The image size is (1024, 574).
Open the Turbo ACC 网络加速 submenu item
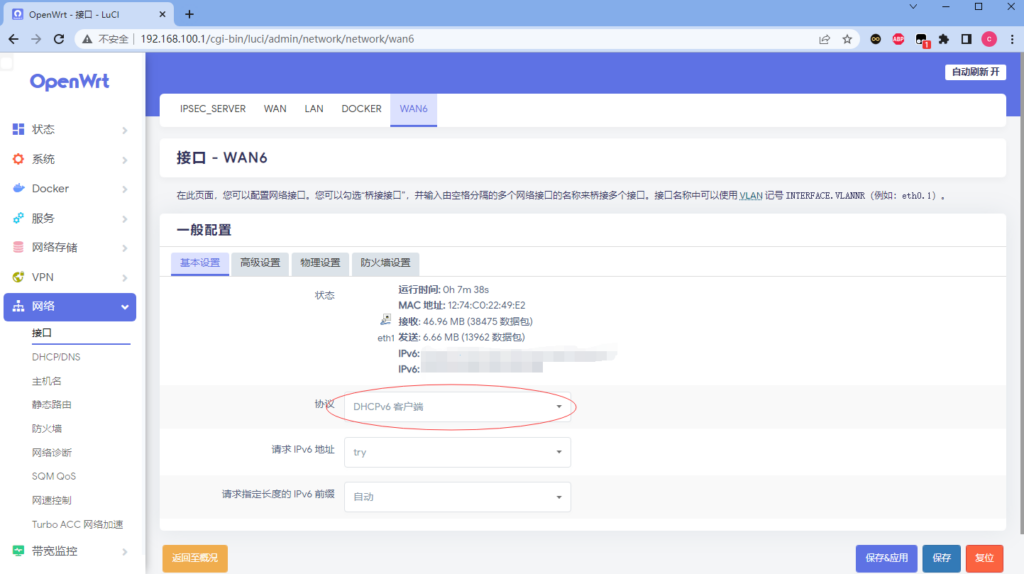tap(77, 524)
